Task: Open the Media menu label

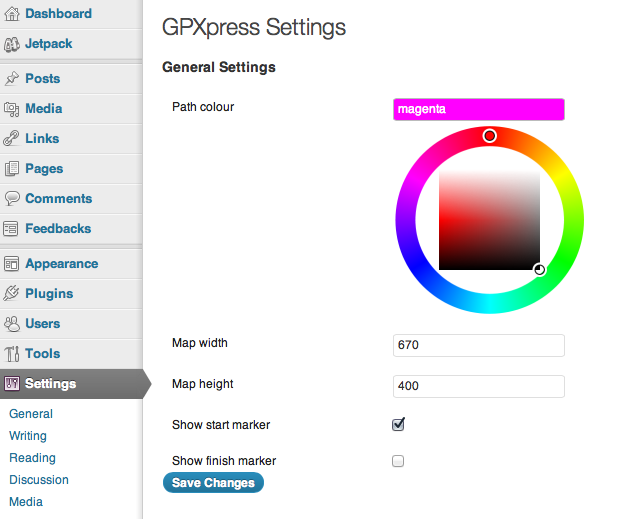Action: pos(44,109)
